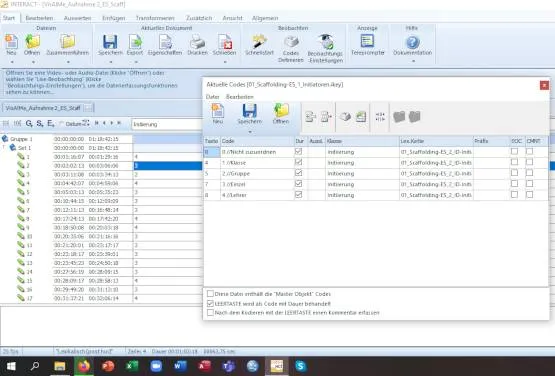Expand the dropdown arrow under main ribbon Öffnen
The width and height of the screenshot is (555, 376).
click(33, 62)
